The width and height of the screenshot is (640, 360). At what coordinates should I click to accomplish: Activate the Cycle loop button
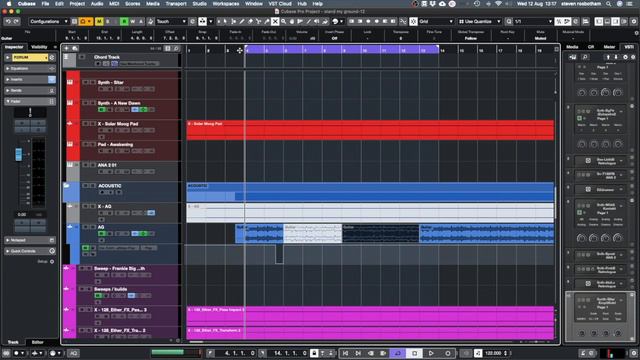click(x=398, y=353)
